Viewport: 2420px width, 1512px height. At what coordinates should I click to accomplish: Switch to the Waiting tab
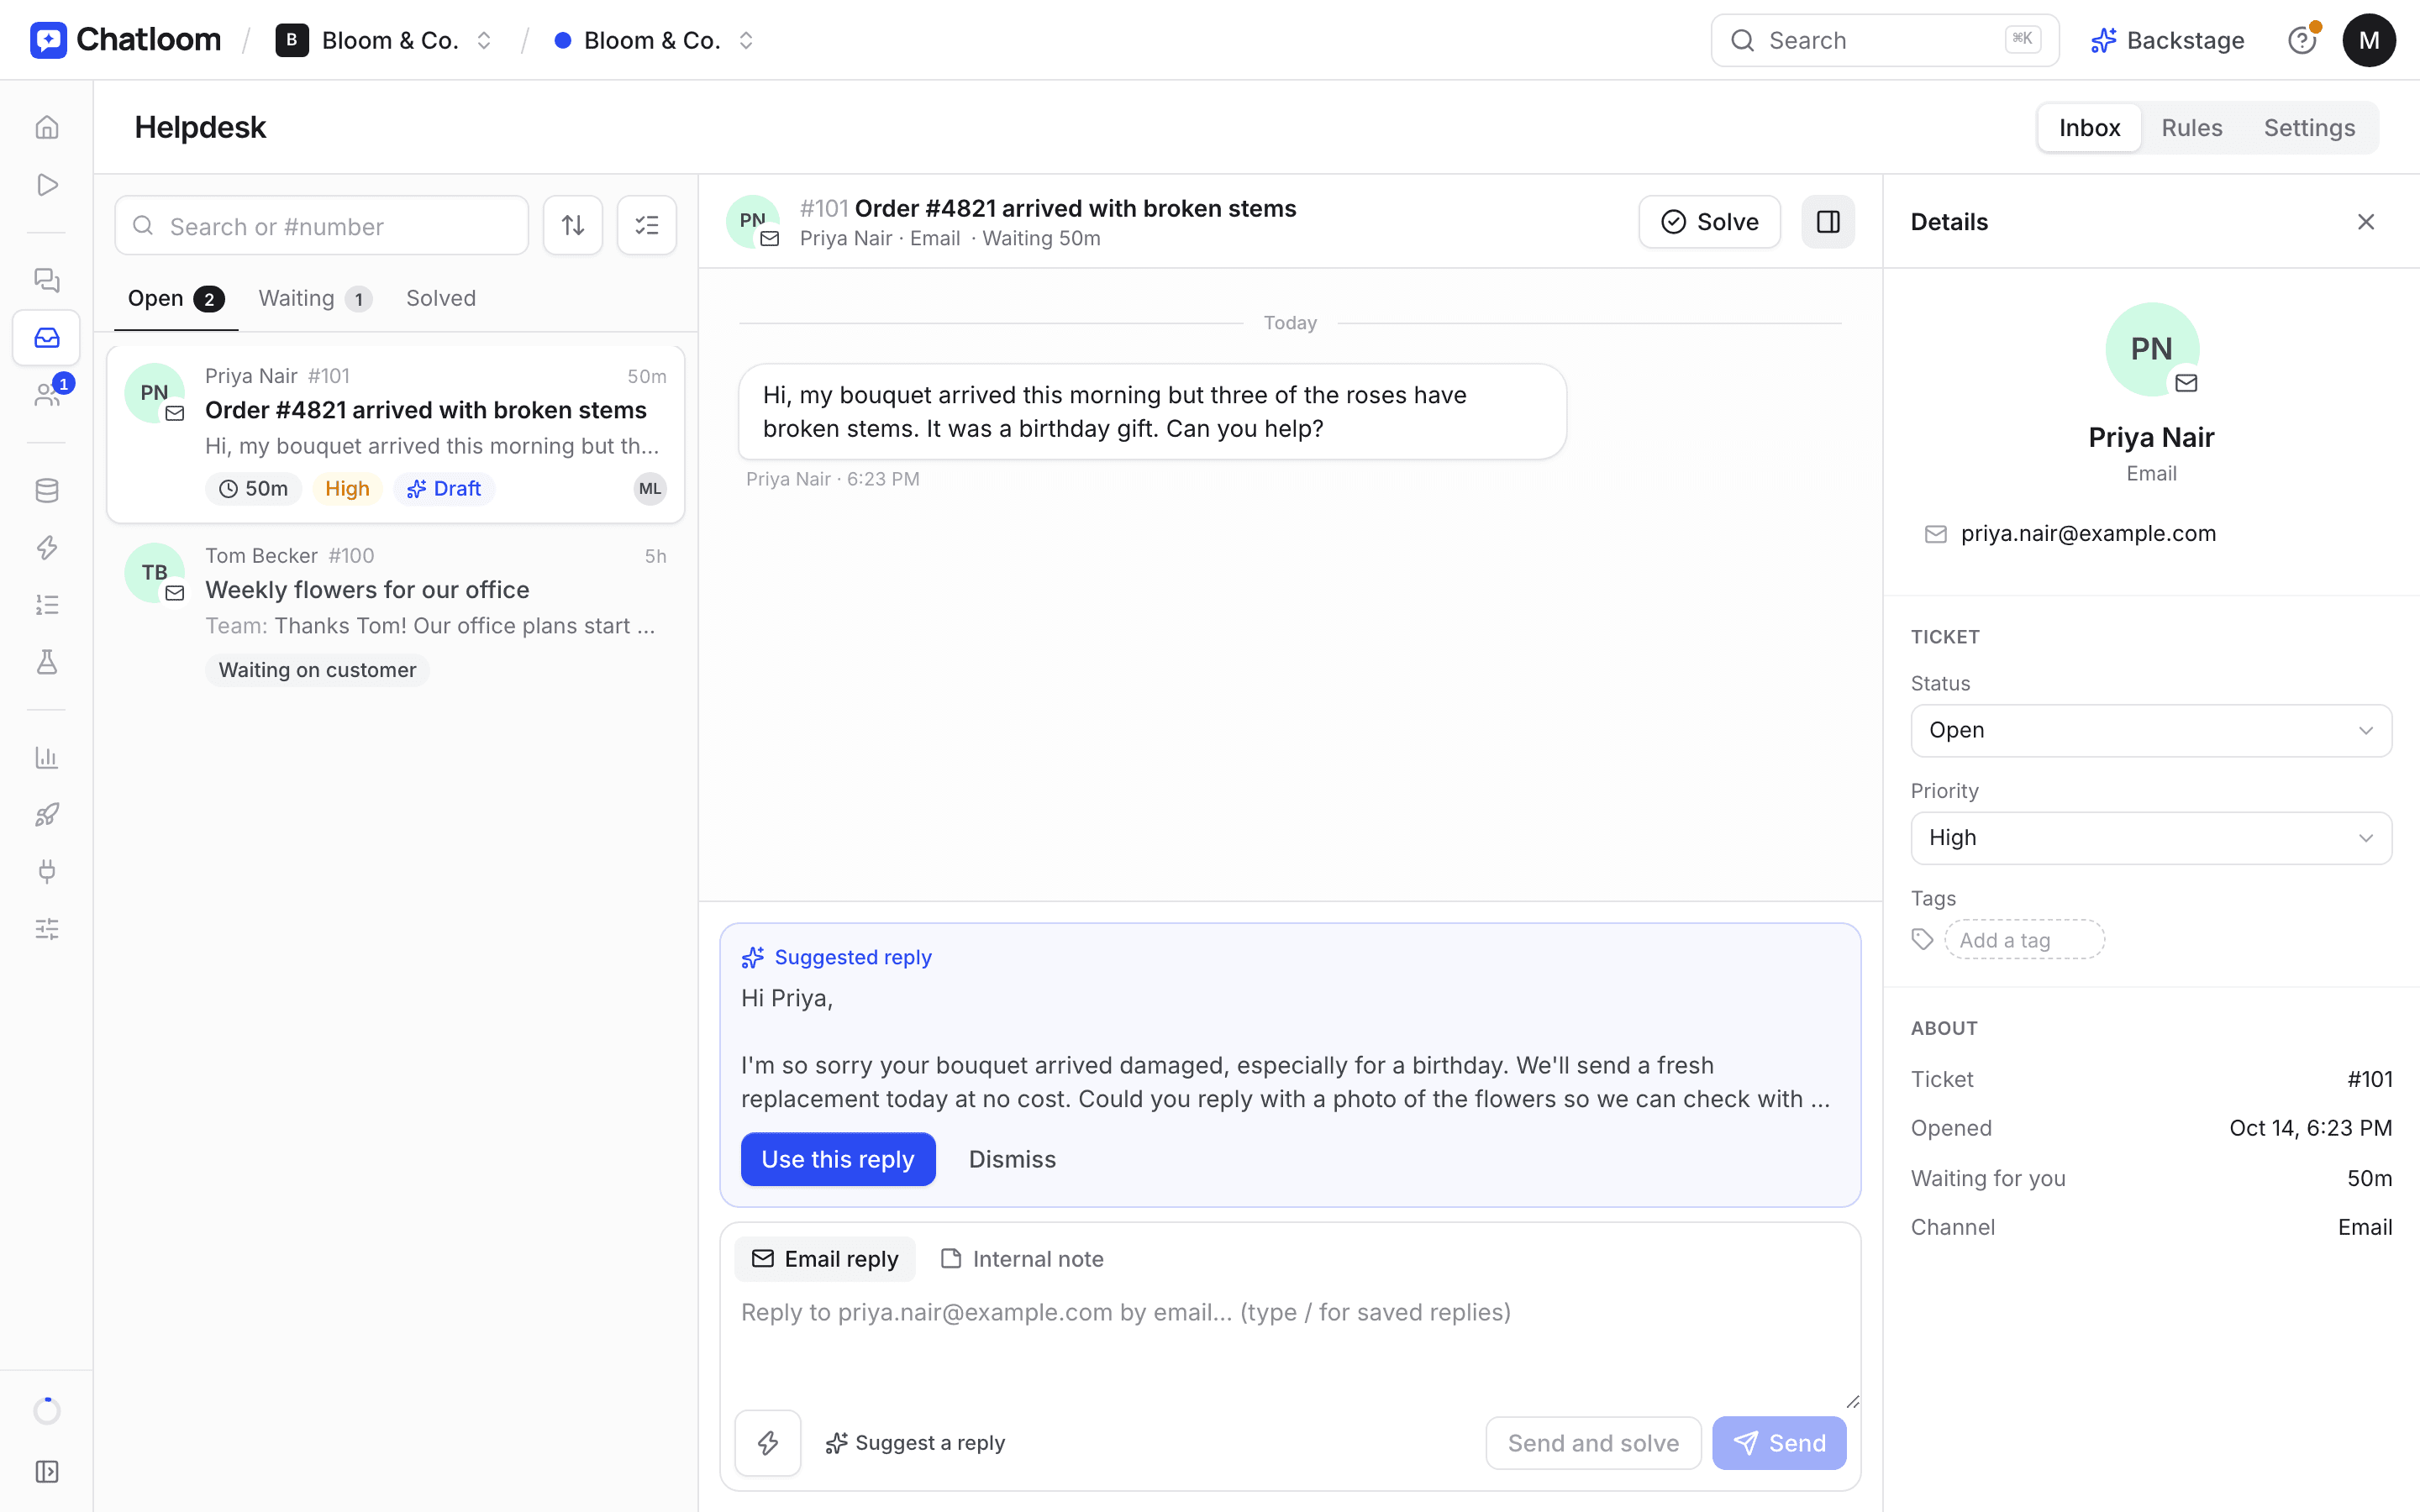[x=315, y=298]
